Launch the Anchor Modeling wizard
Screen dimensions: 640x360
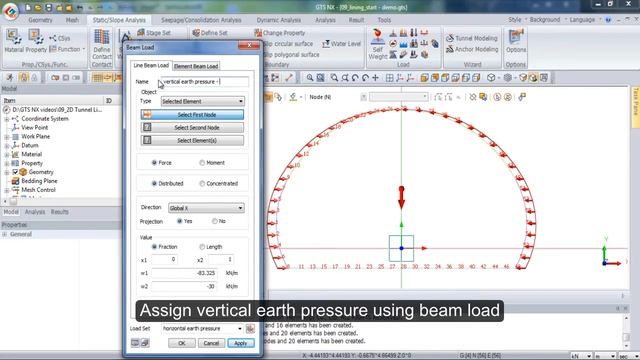472,49
